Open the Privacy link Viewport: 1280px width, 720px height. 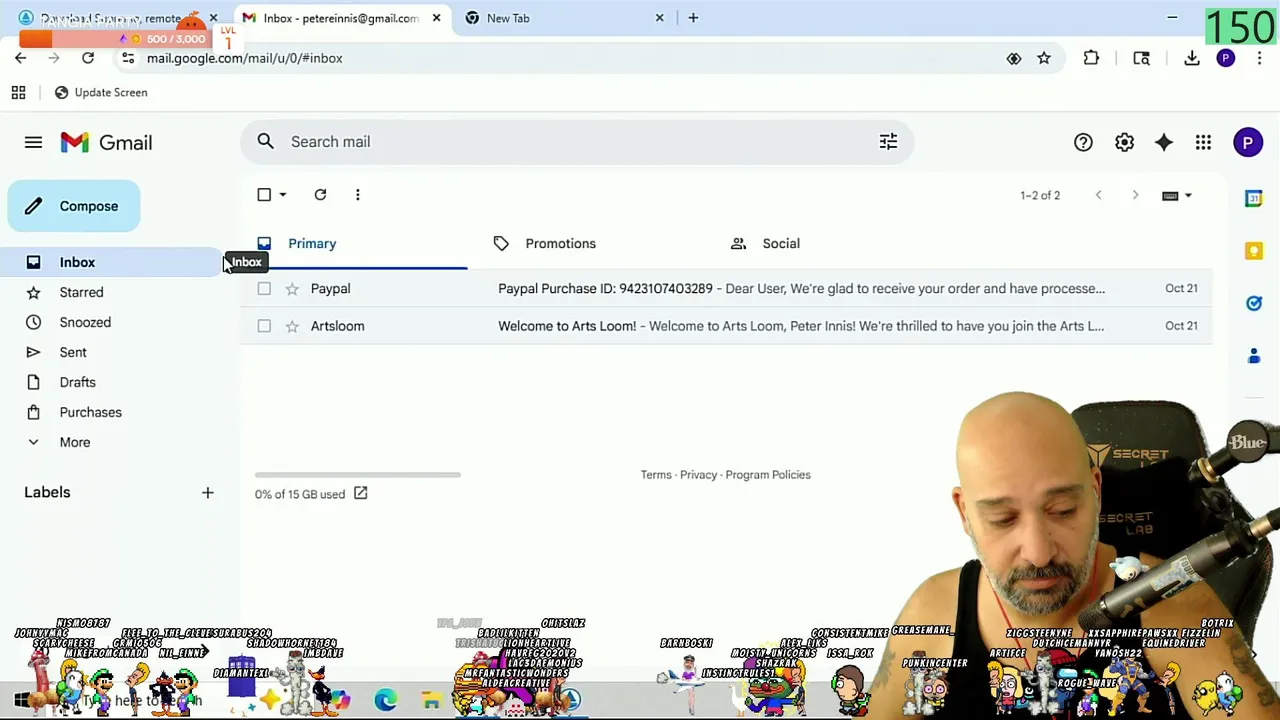coord(698,475)
